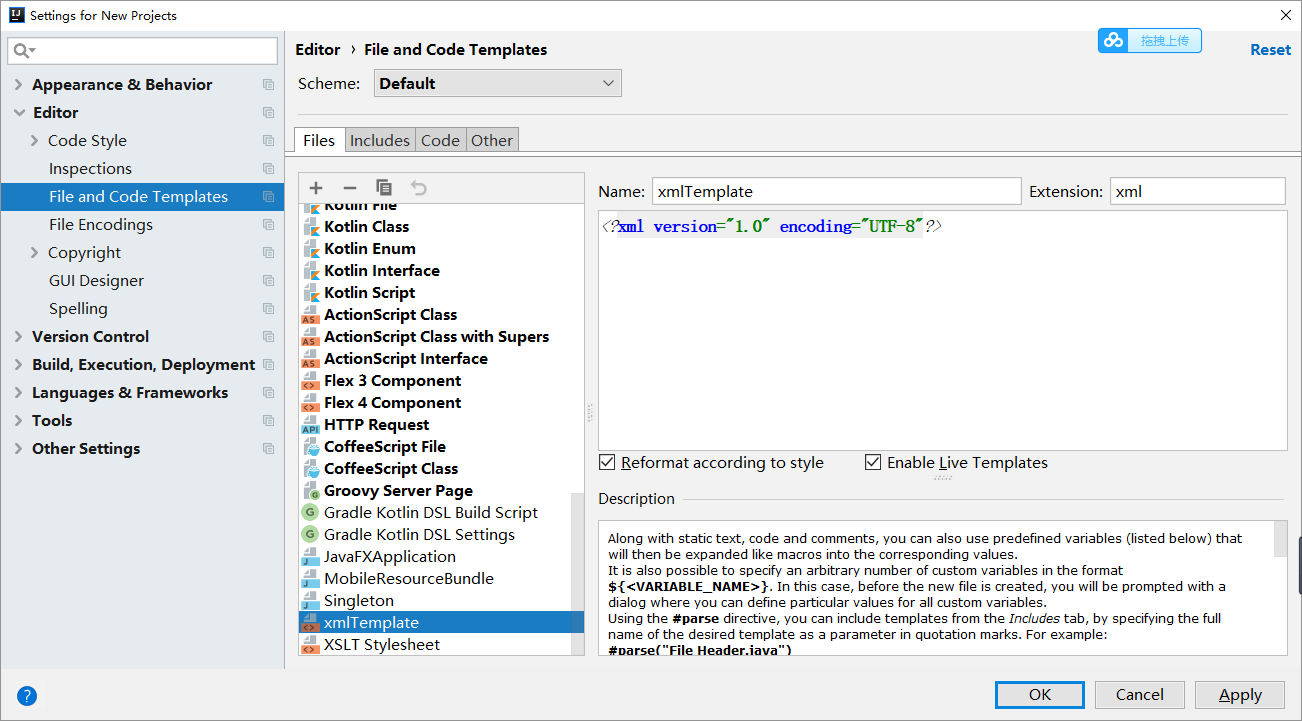The image size is (1302, 721).
Task: Open Inspections settings page
Action: [90, 169]
